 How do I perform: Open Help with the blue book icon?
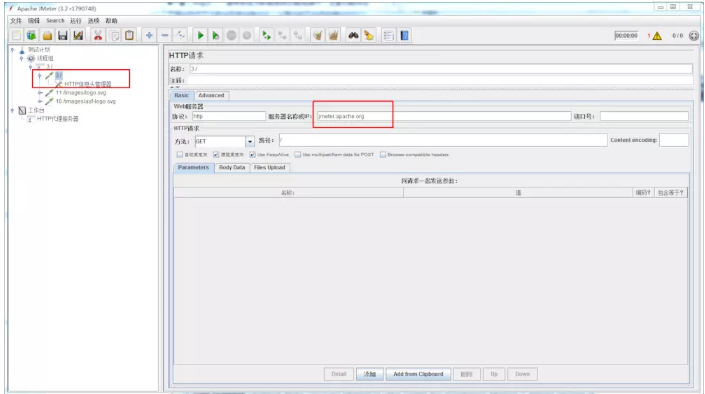click(404, 36)
